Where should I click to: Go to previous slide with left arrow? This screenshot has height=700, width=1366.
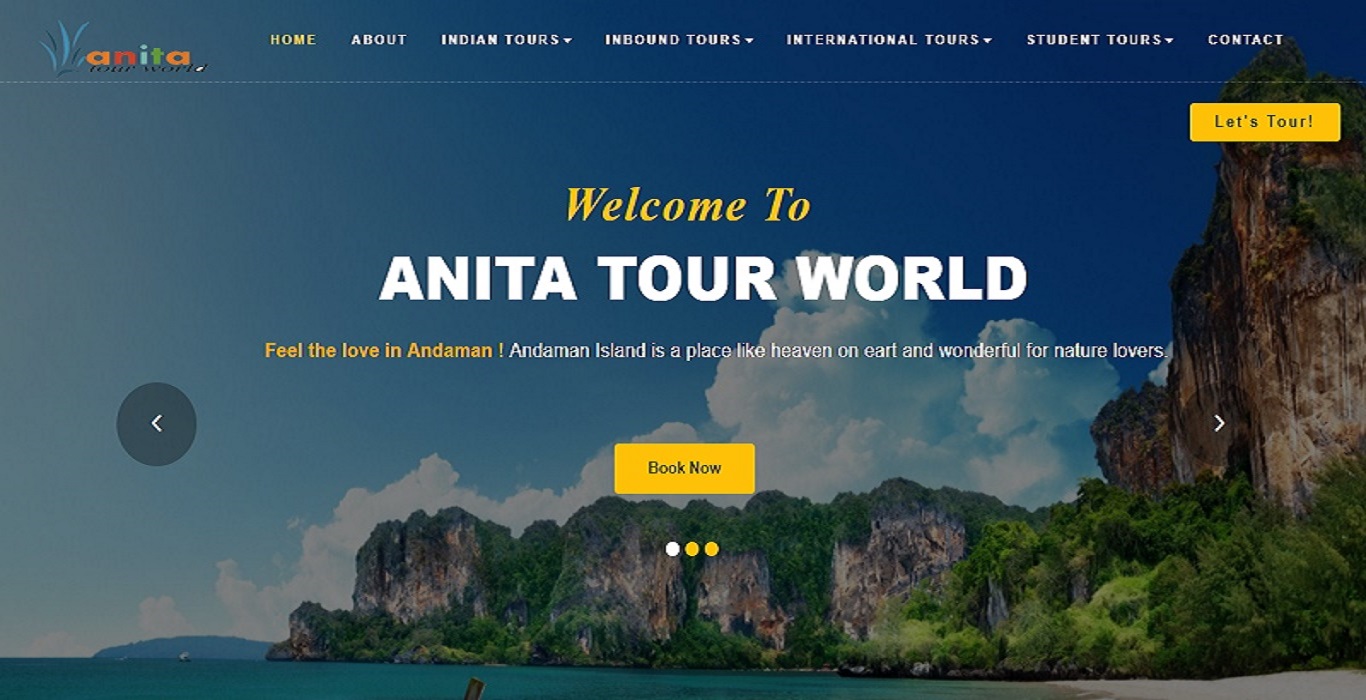157,424
